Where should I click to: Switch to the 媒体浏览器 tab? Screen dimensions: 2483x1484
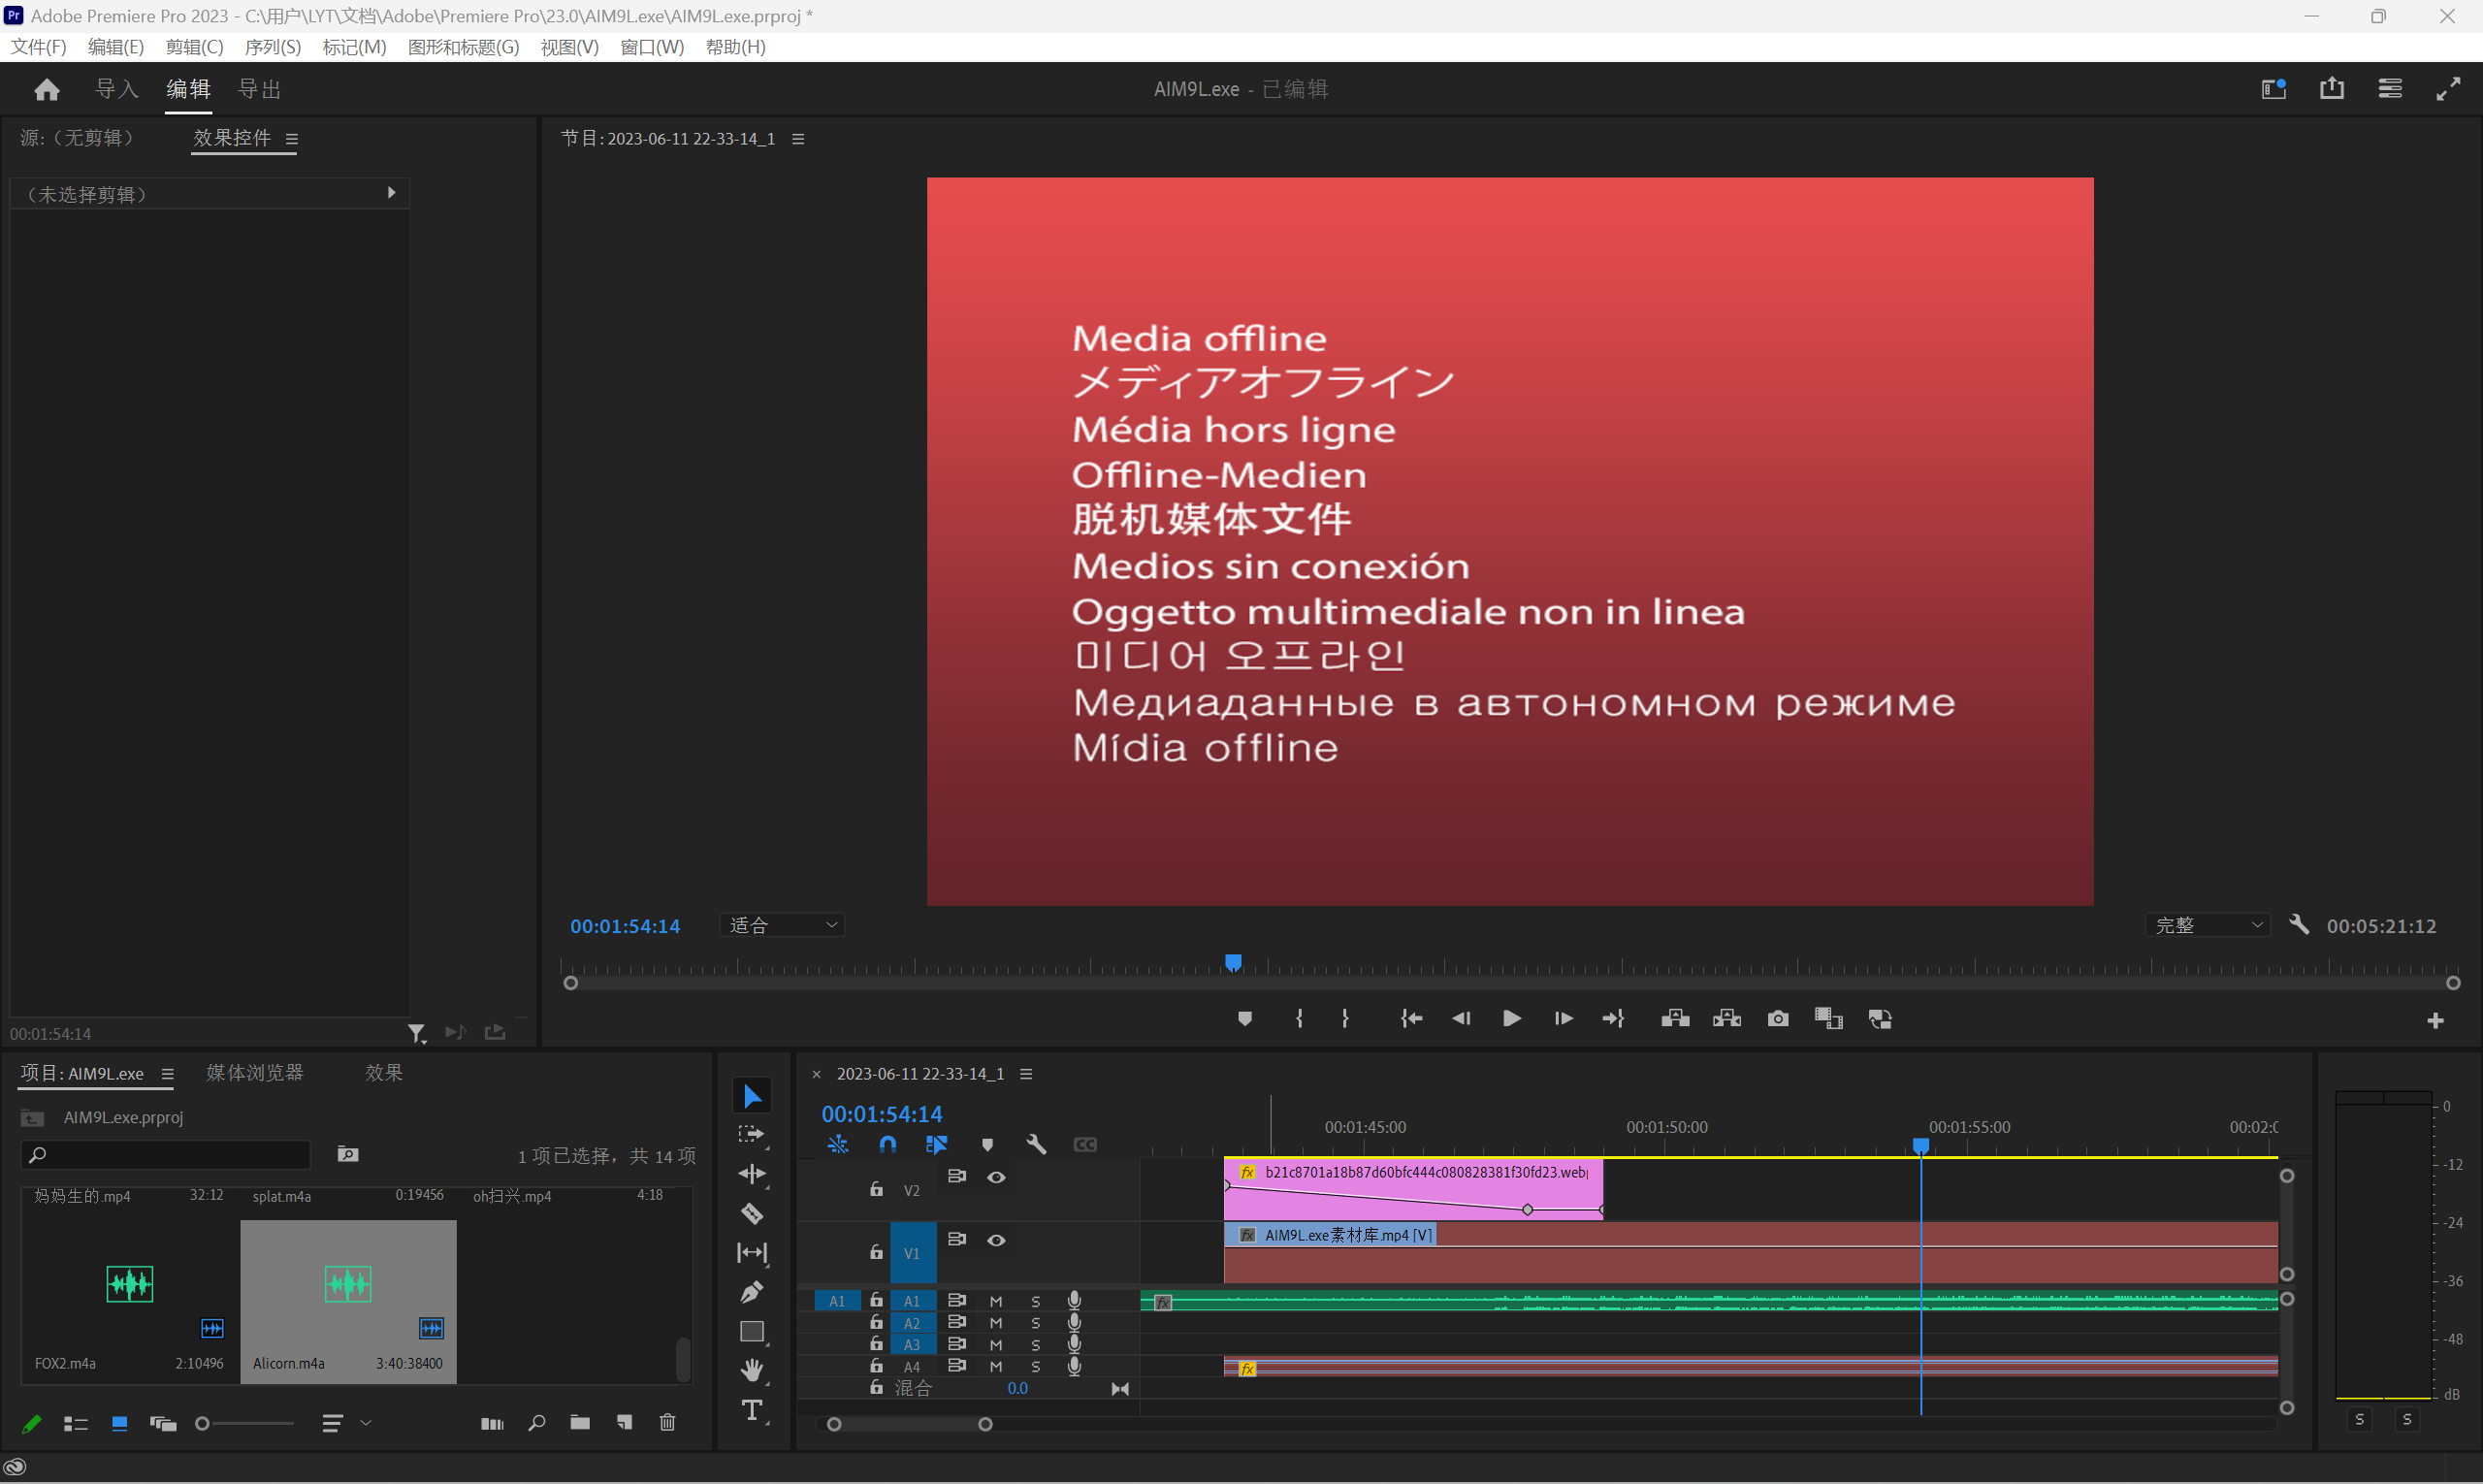pyautogui.click(x=254, y=1072)
